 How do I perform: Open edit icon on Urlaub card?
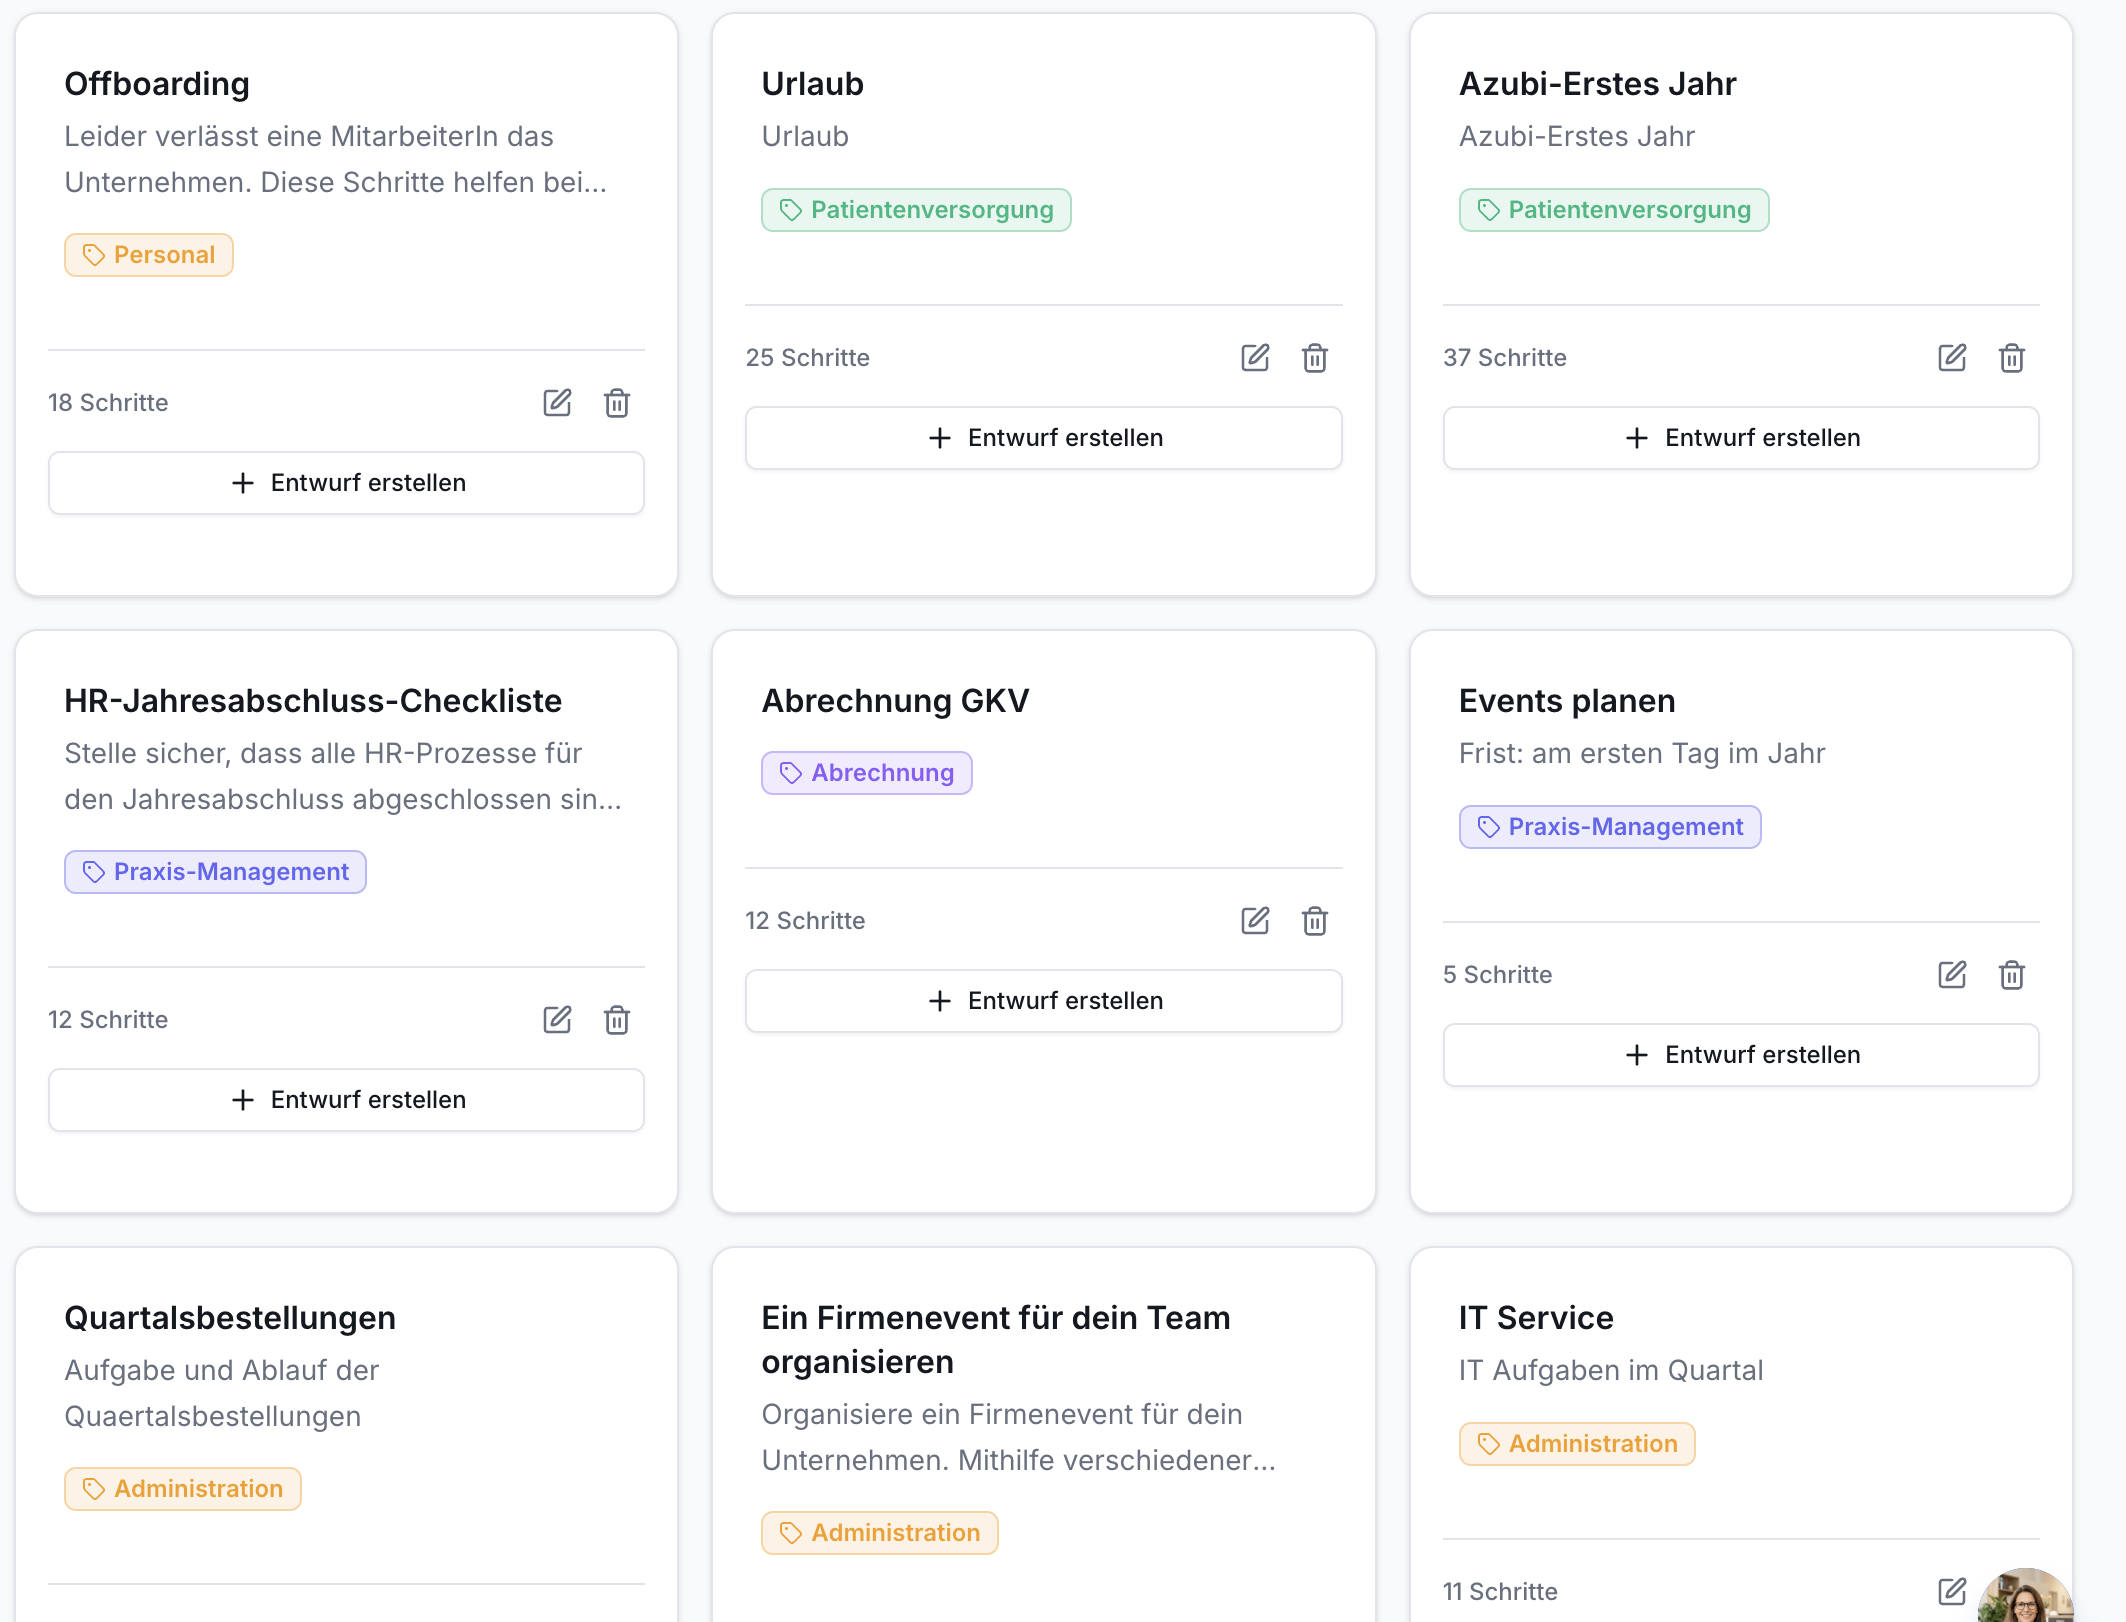tap(1255, 358)
